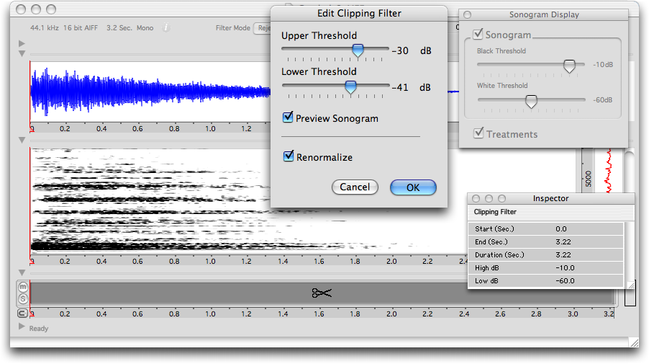The image size is (649, 364).
Task: Click the window resize grip corner
Action: [634, 342]
